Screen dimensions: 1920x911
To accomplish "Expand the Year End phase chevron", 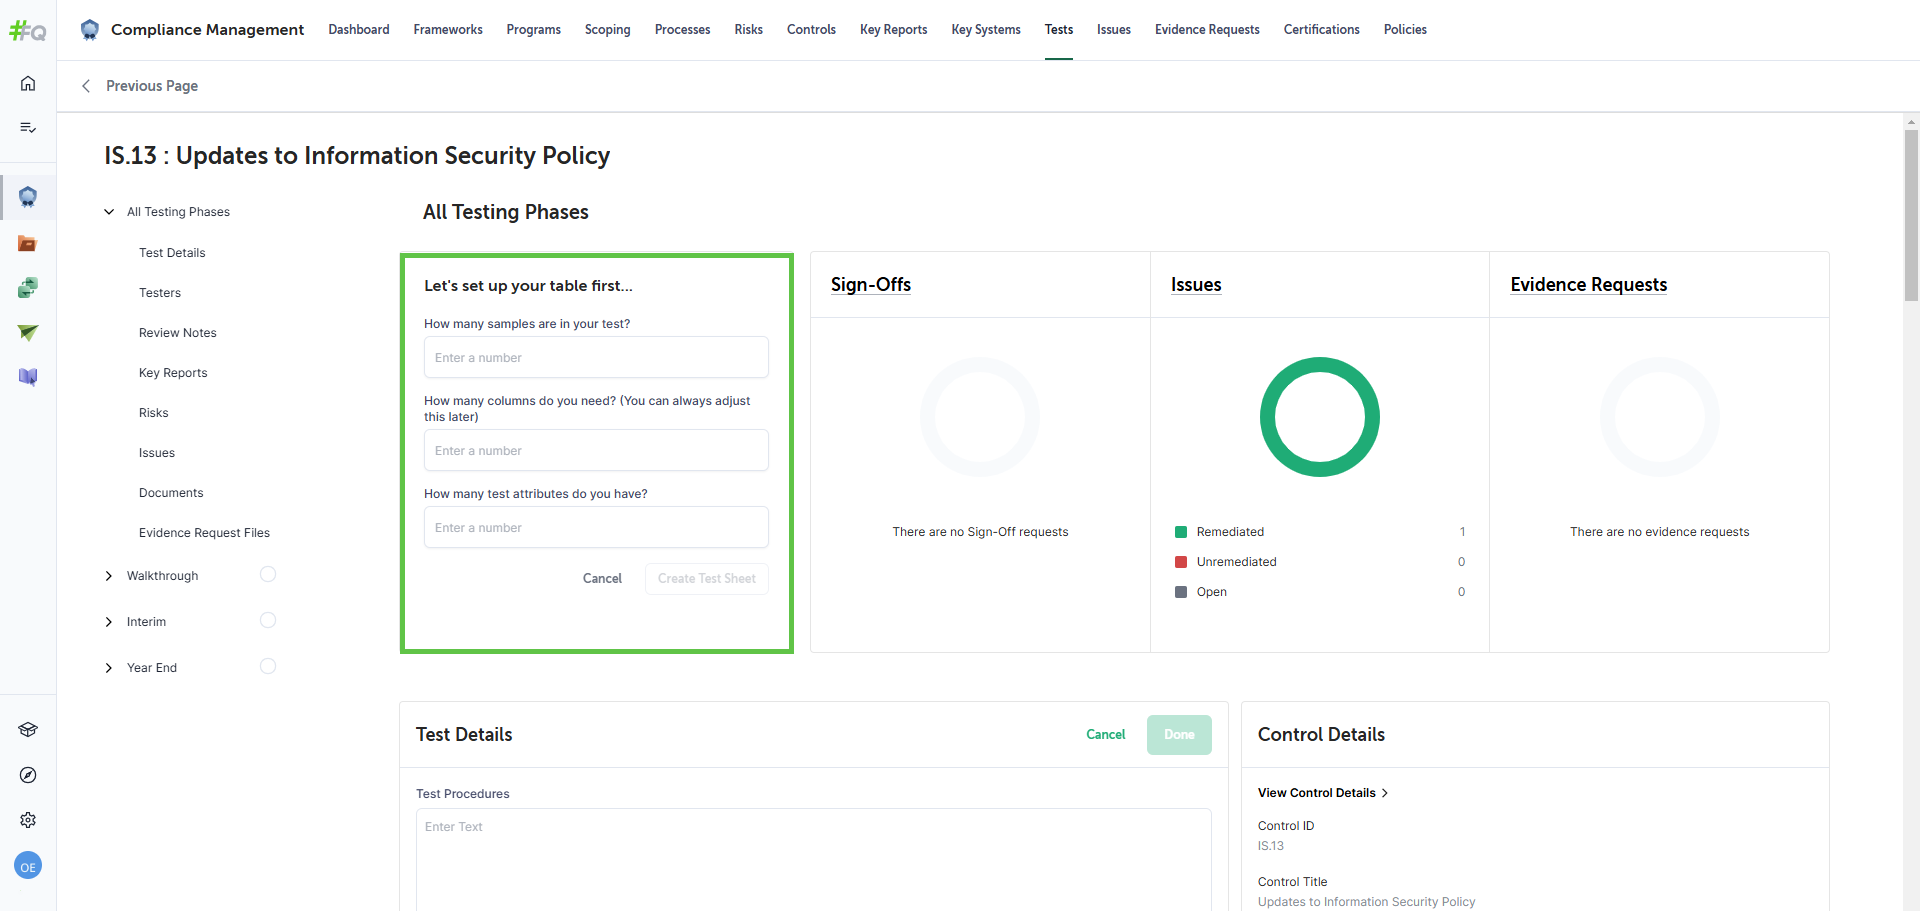I will [109, 668].
